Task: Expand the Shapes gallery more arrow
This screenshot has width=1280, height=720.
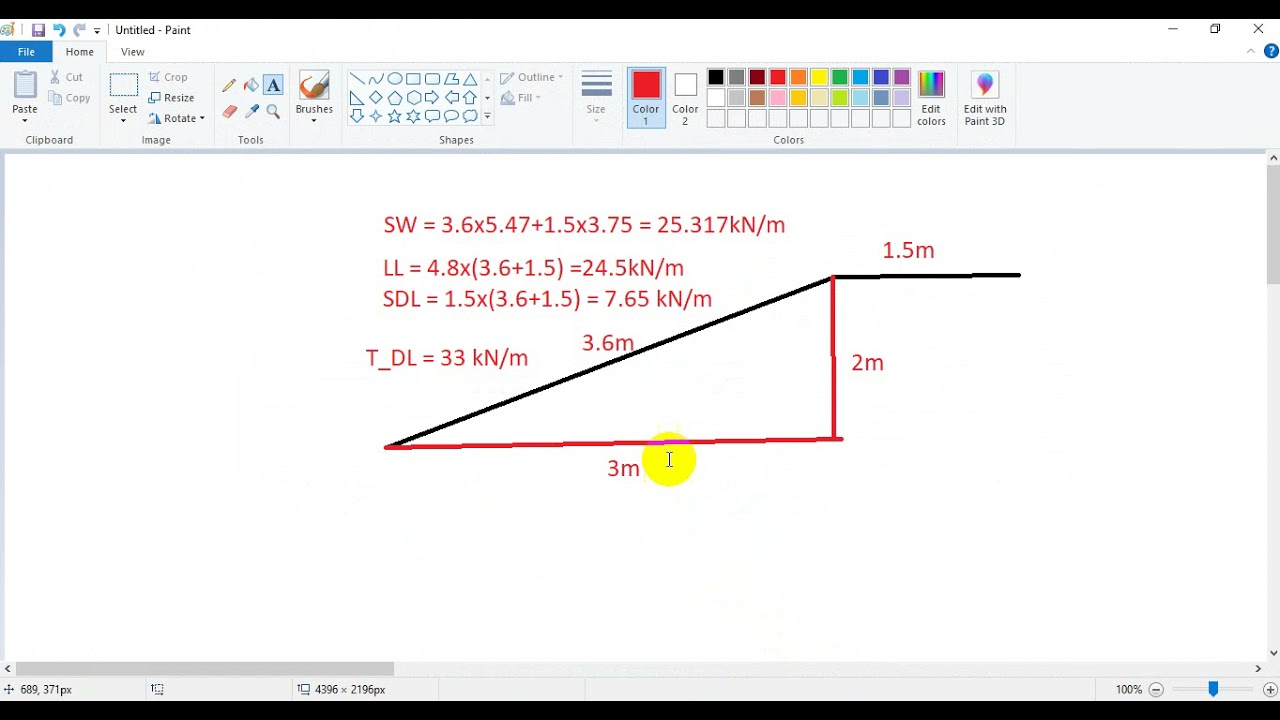Action: point(487,116)
